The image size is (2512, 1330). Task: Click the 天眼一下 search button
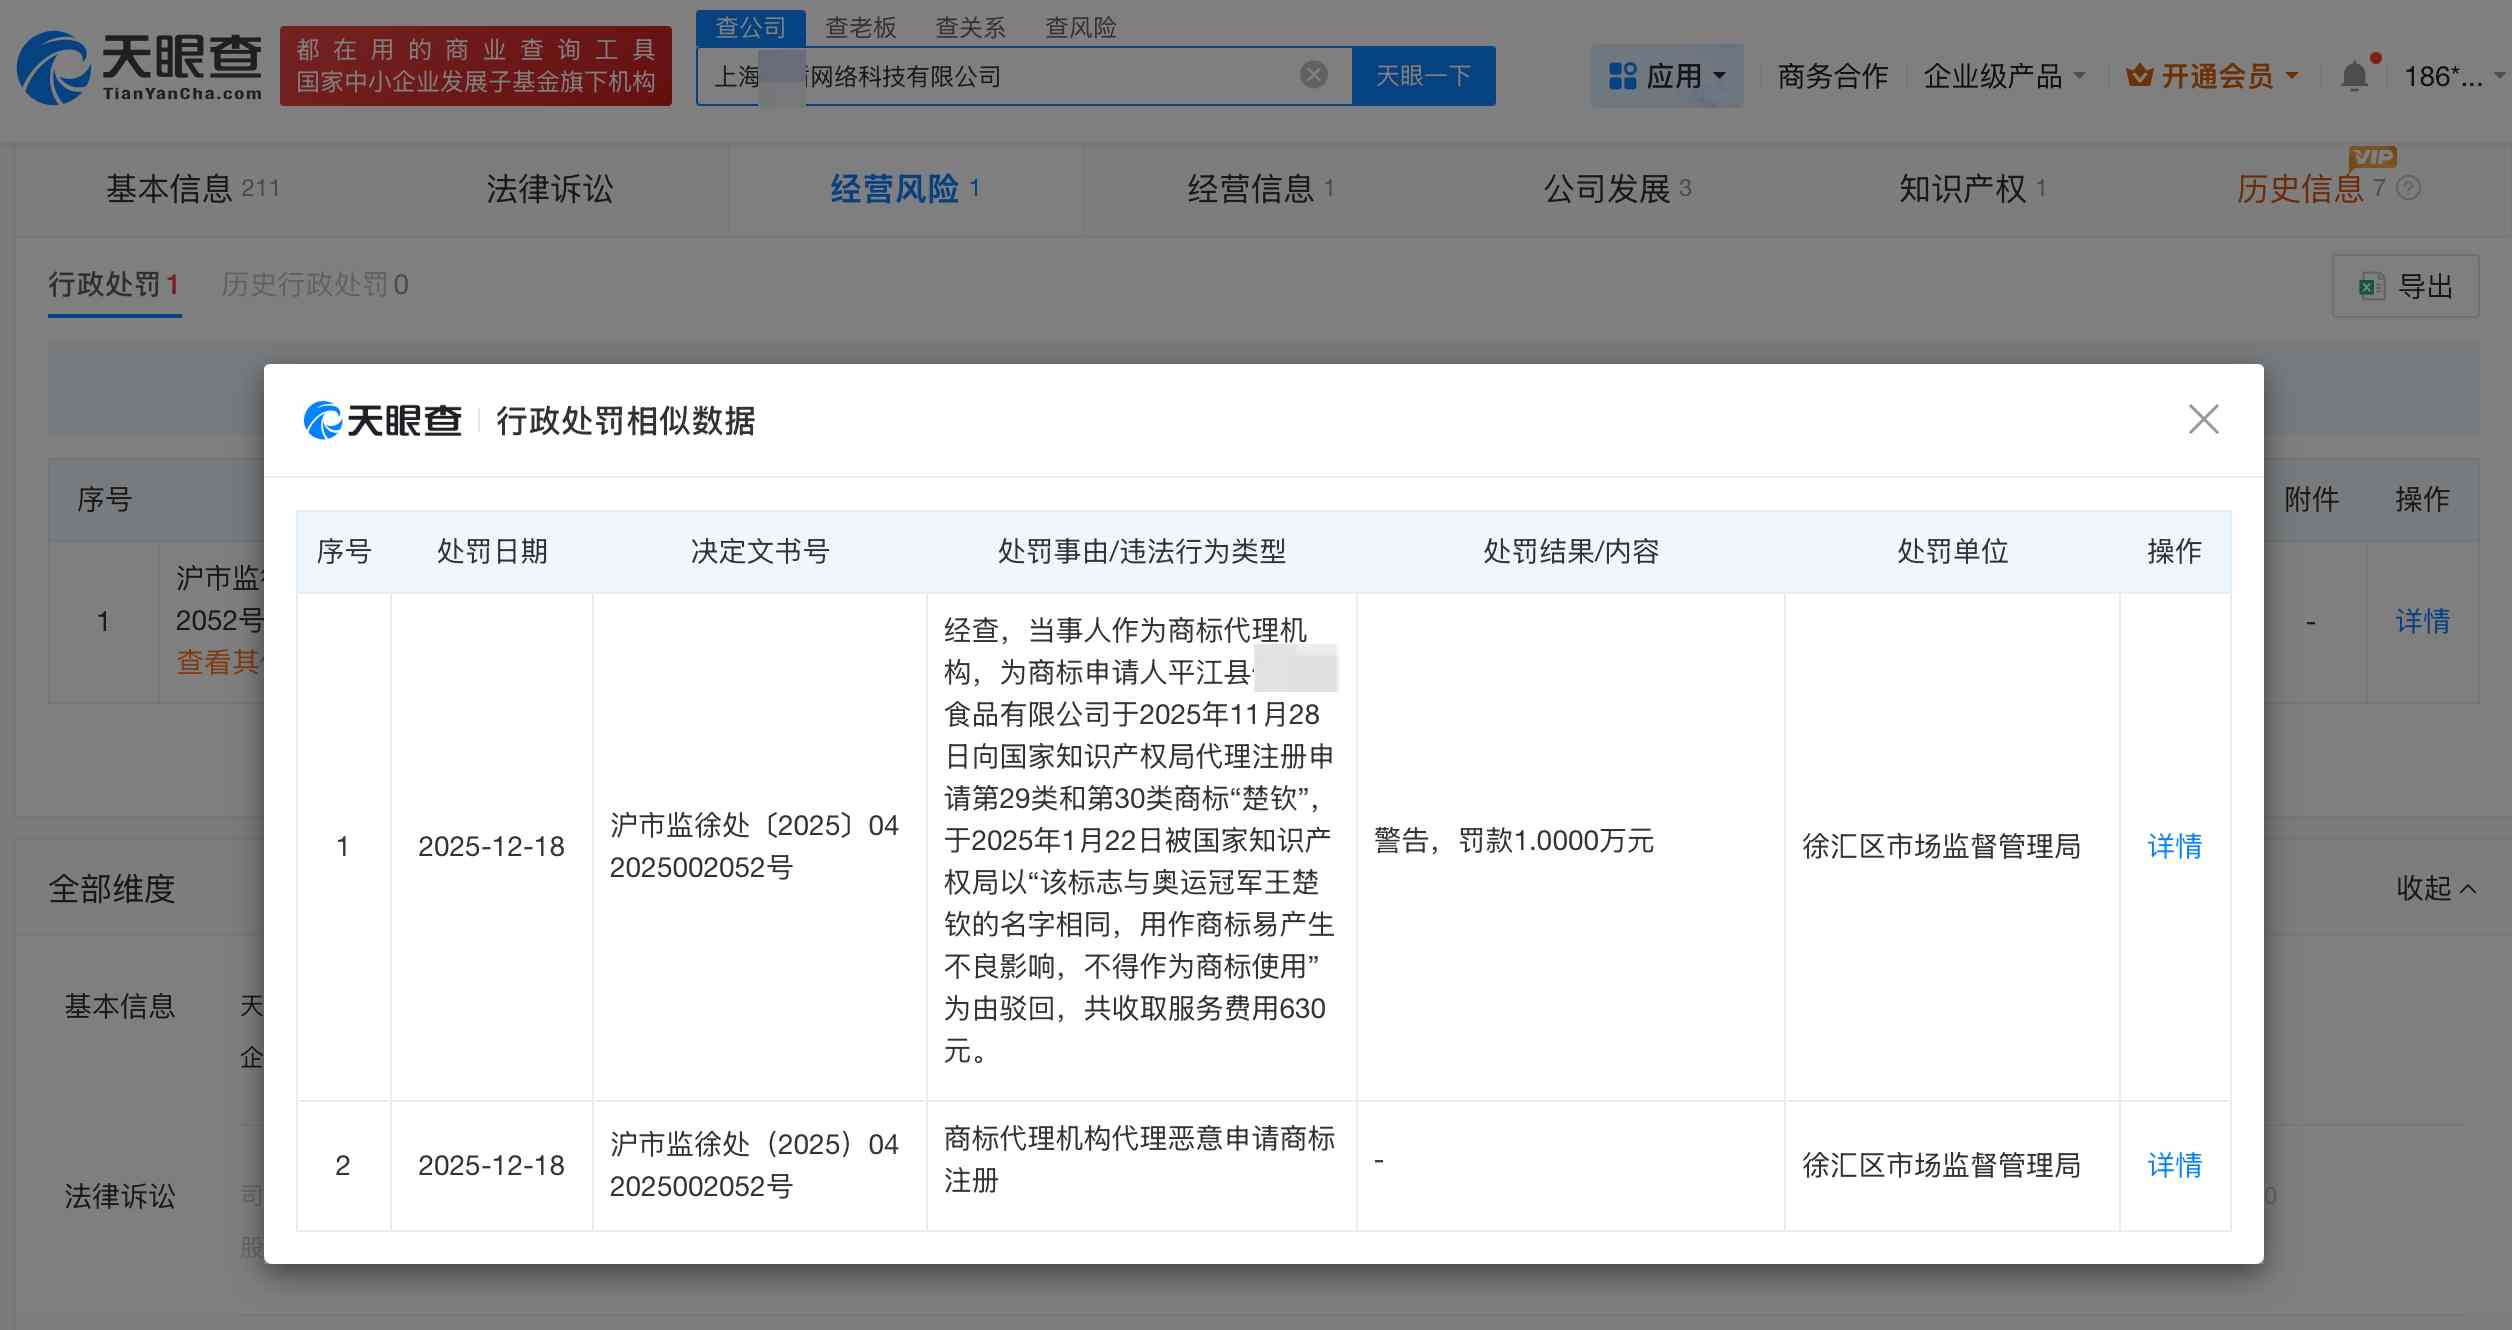coord(1424,74)
